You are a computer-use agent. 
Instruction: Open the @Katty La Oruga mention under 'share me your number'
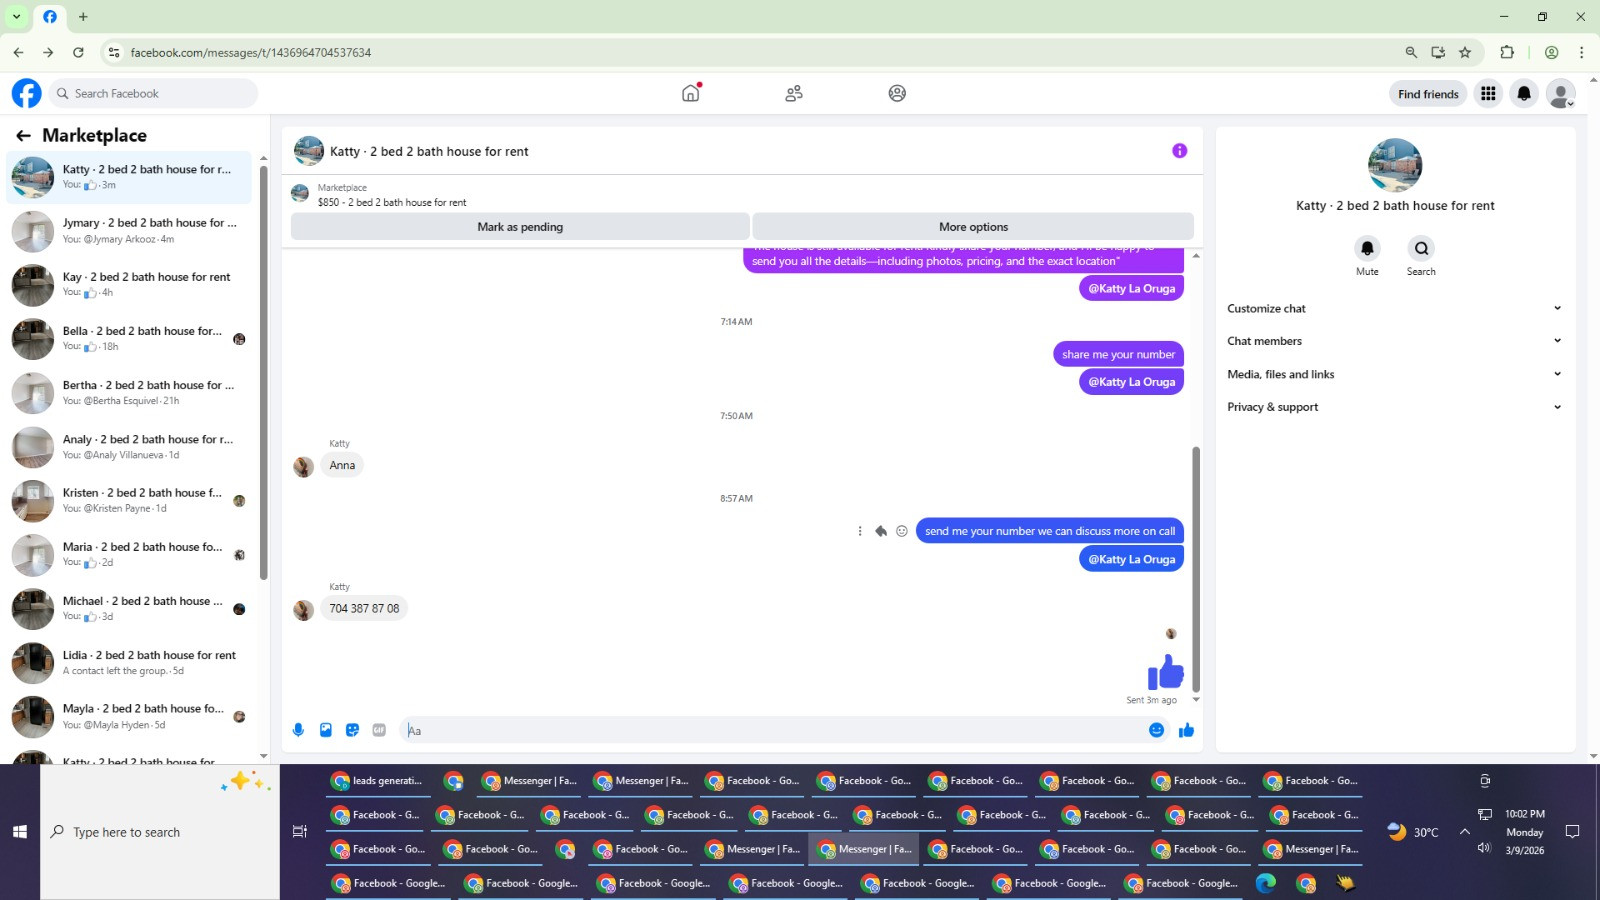point(1131,382)
